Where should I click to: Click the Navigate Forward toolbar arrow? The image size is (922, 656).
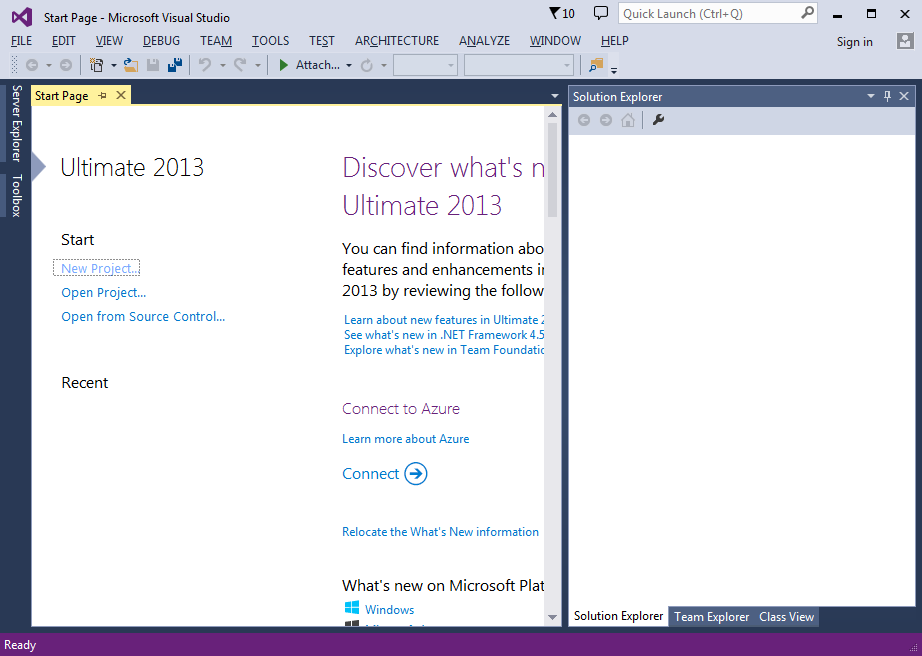[66, 65]
